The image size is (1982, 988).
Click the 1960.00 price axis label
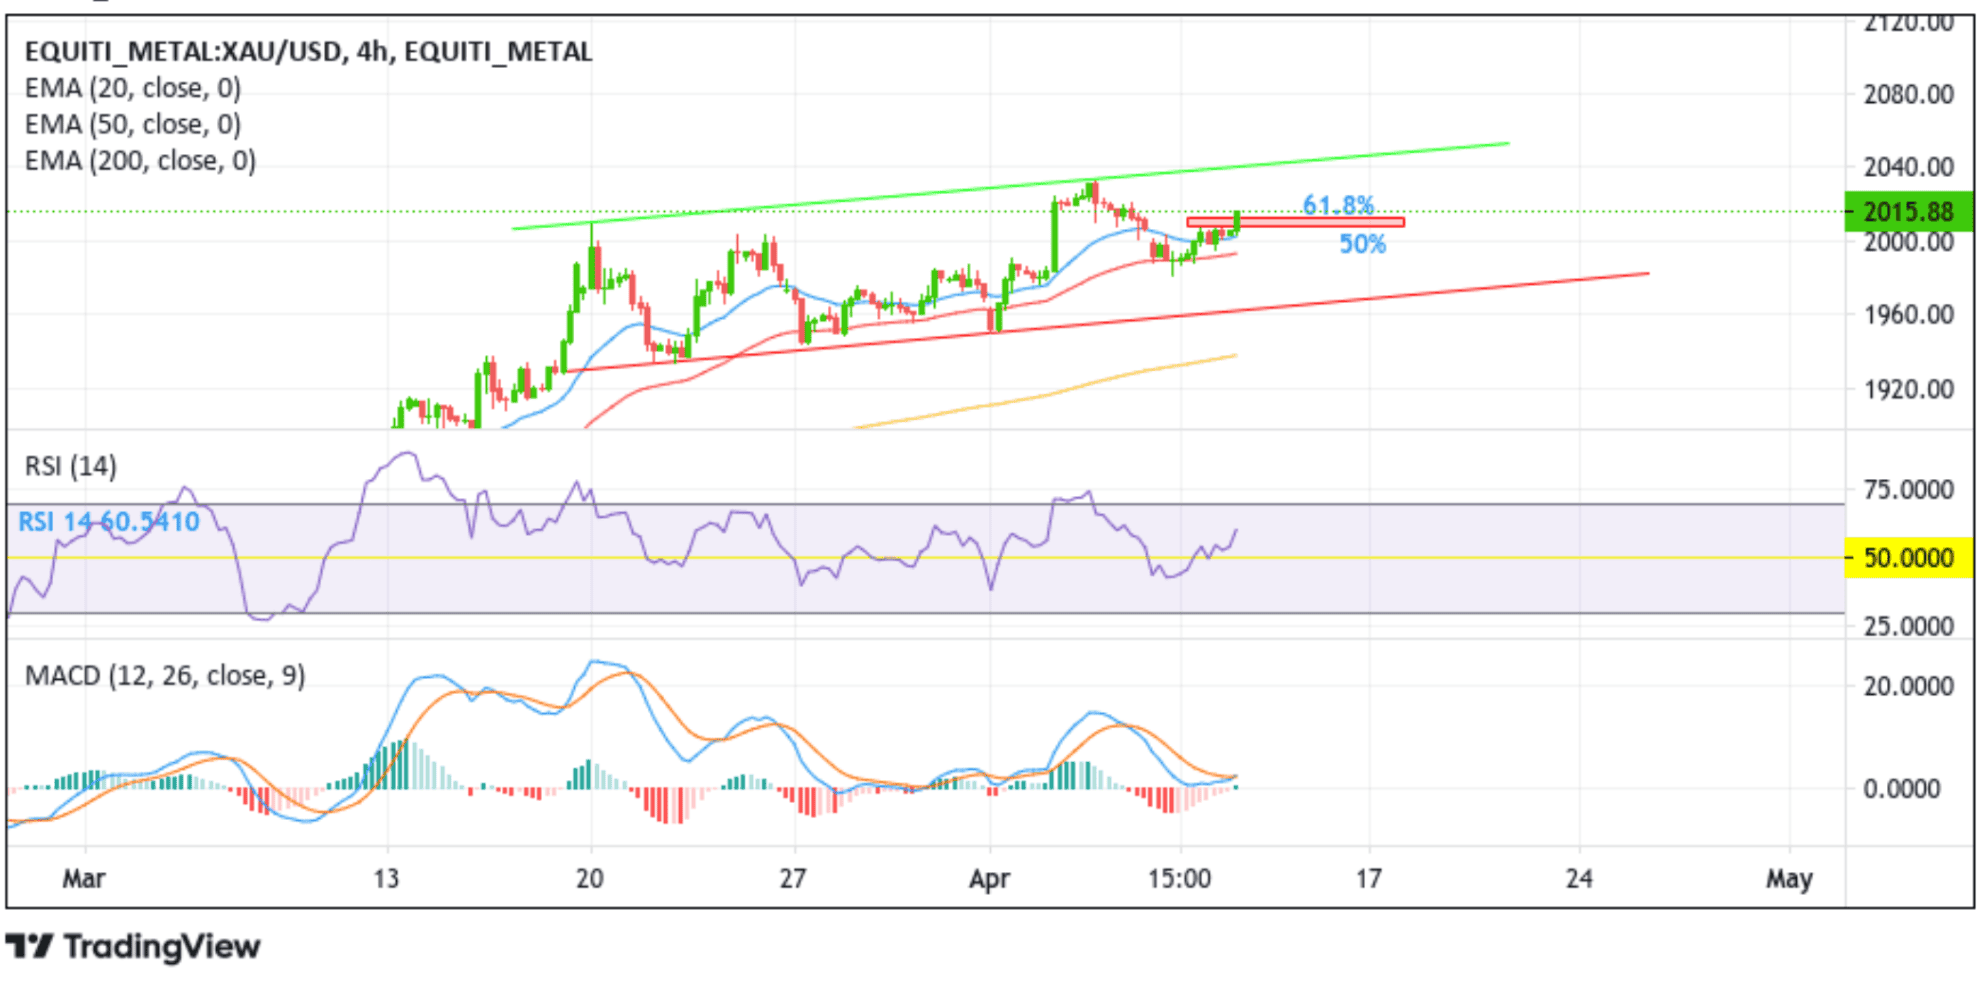tap(1908, 315)
